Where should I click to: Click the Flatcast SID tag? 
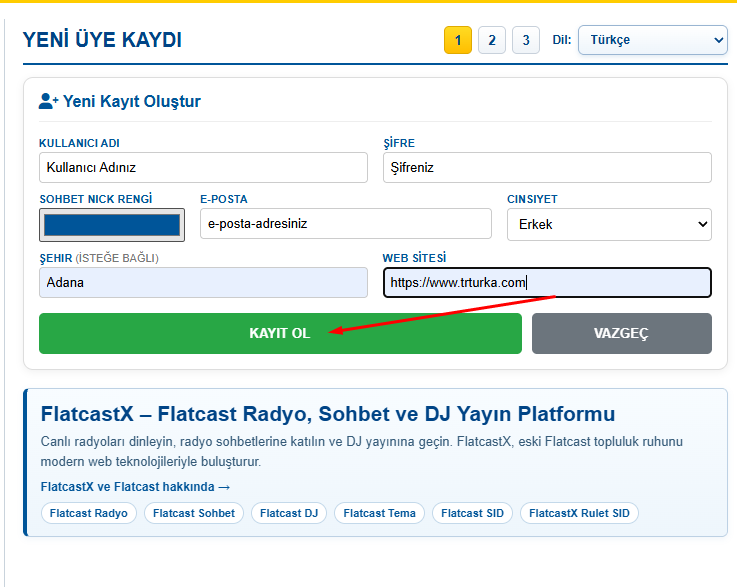(x=472, y=513)
